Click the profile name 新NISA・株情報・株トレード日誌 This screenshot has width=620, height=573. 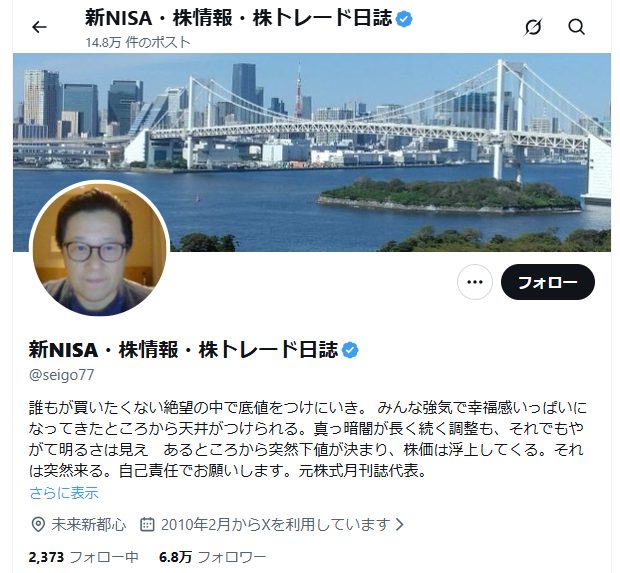(x=183, y=350)
